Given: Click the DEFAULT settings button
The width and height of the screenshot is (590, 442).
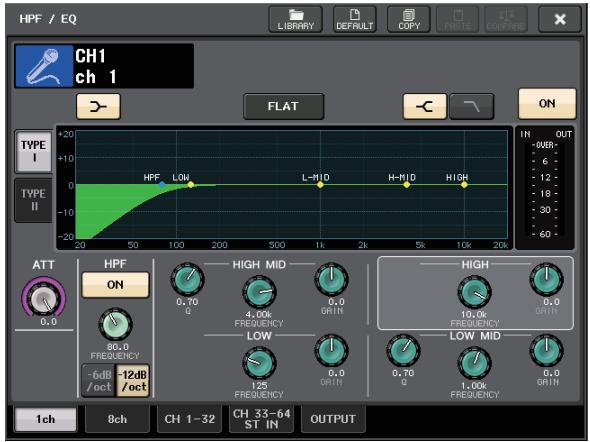Looking at the screenshot, I should coord(354,20).
